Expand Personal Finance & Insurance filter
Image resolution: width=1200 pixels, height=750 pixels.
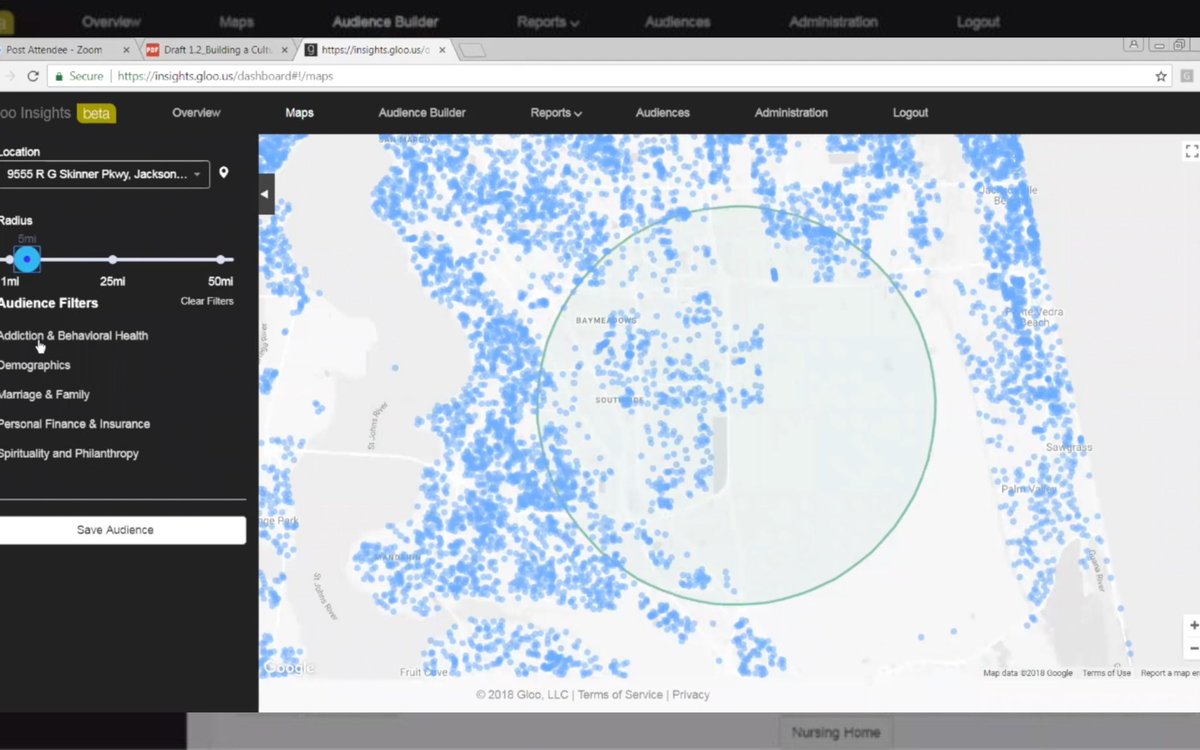(75, 424)
